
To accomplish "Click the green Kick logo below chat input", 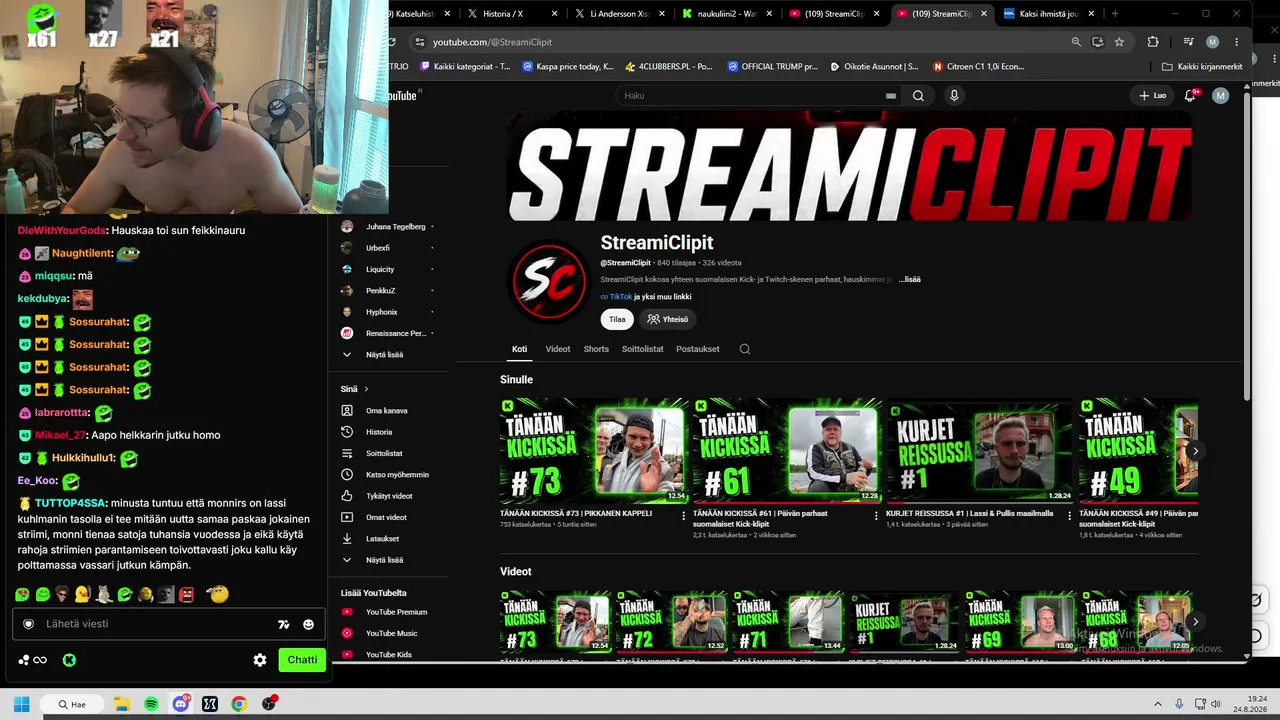I will (x=69, y=660).
